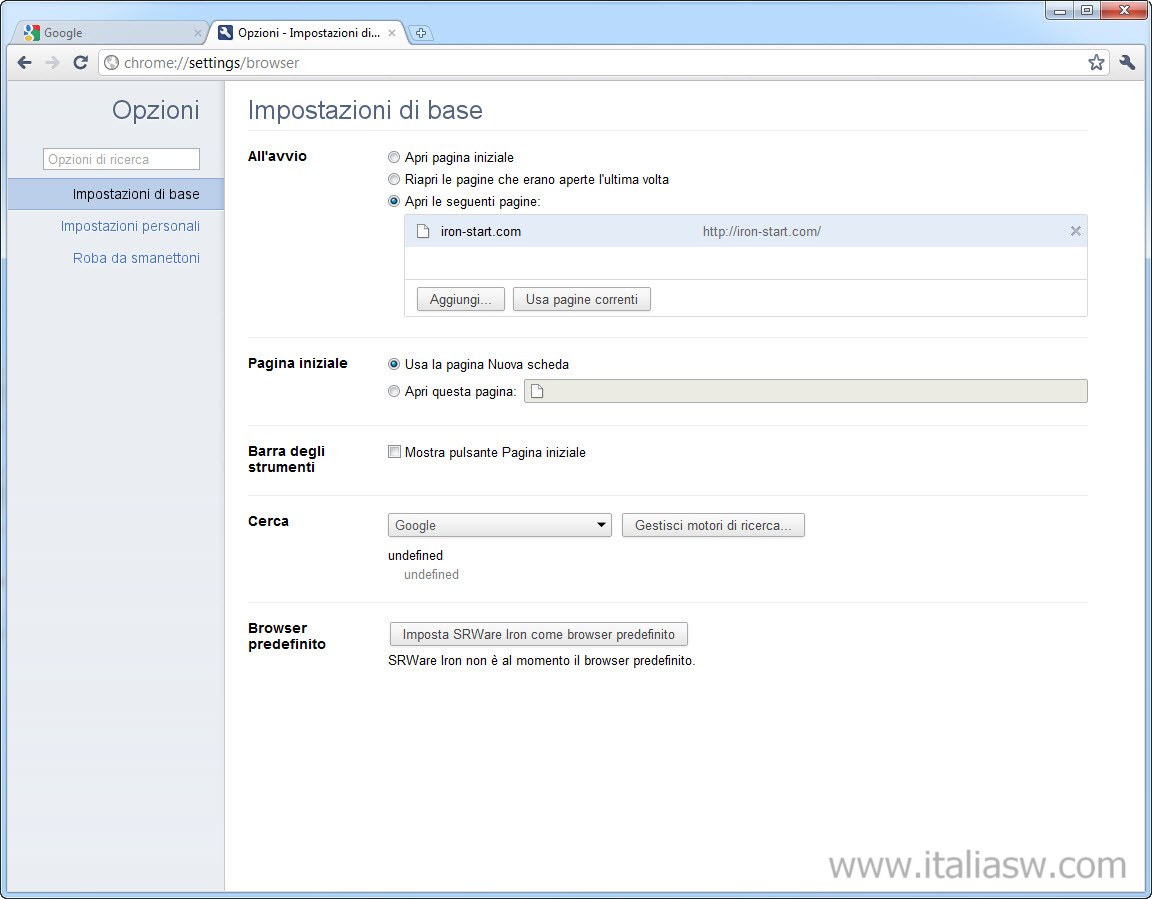Close the Google tab
The height and width of the screenshot is (899, 1152).
point(198,33)
